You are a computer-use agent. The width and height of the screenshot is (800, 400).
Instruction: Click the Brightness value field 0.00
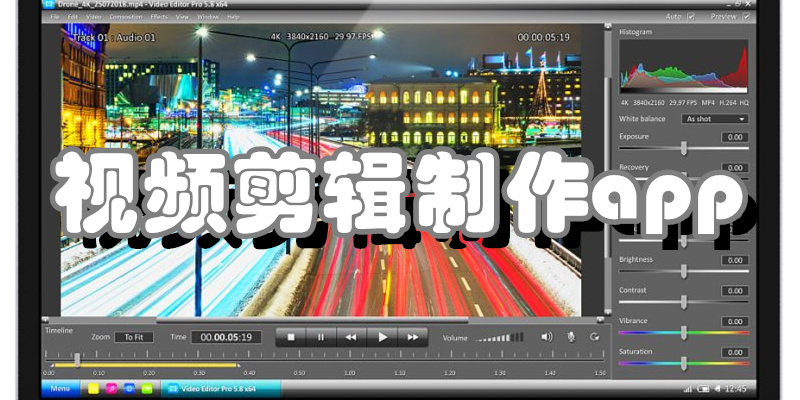pyautogui.click(x=735, y=260)
